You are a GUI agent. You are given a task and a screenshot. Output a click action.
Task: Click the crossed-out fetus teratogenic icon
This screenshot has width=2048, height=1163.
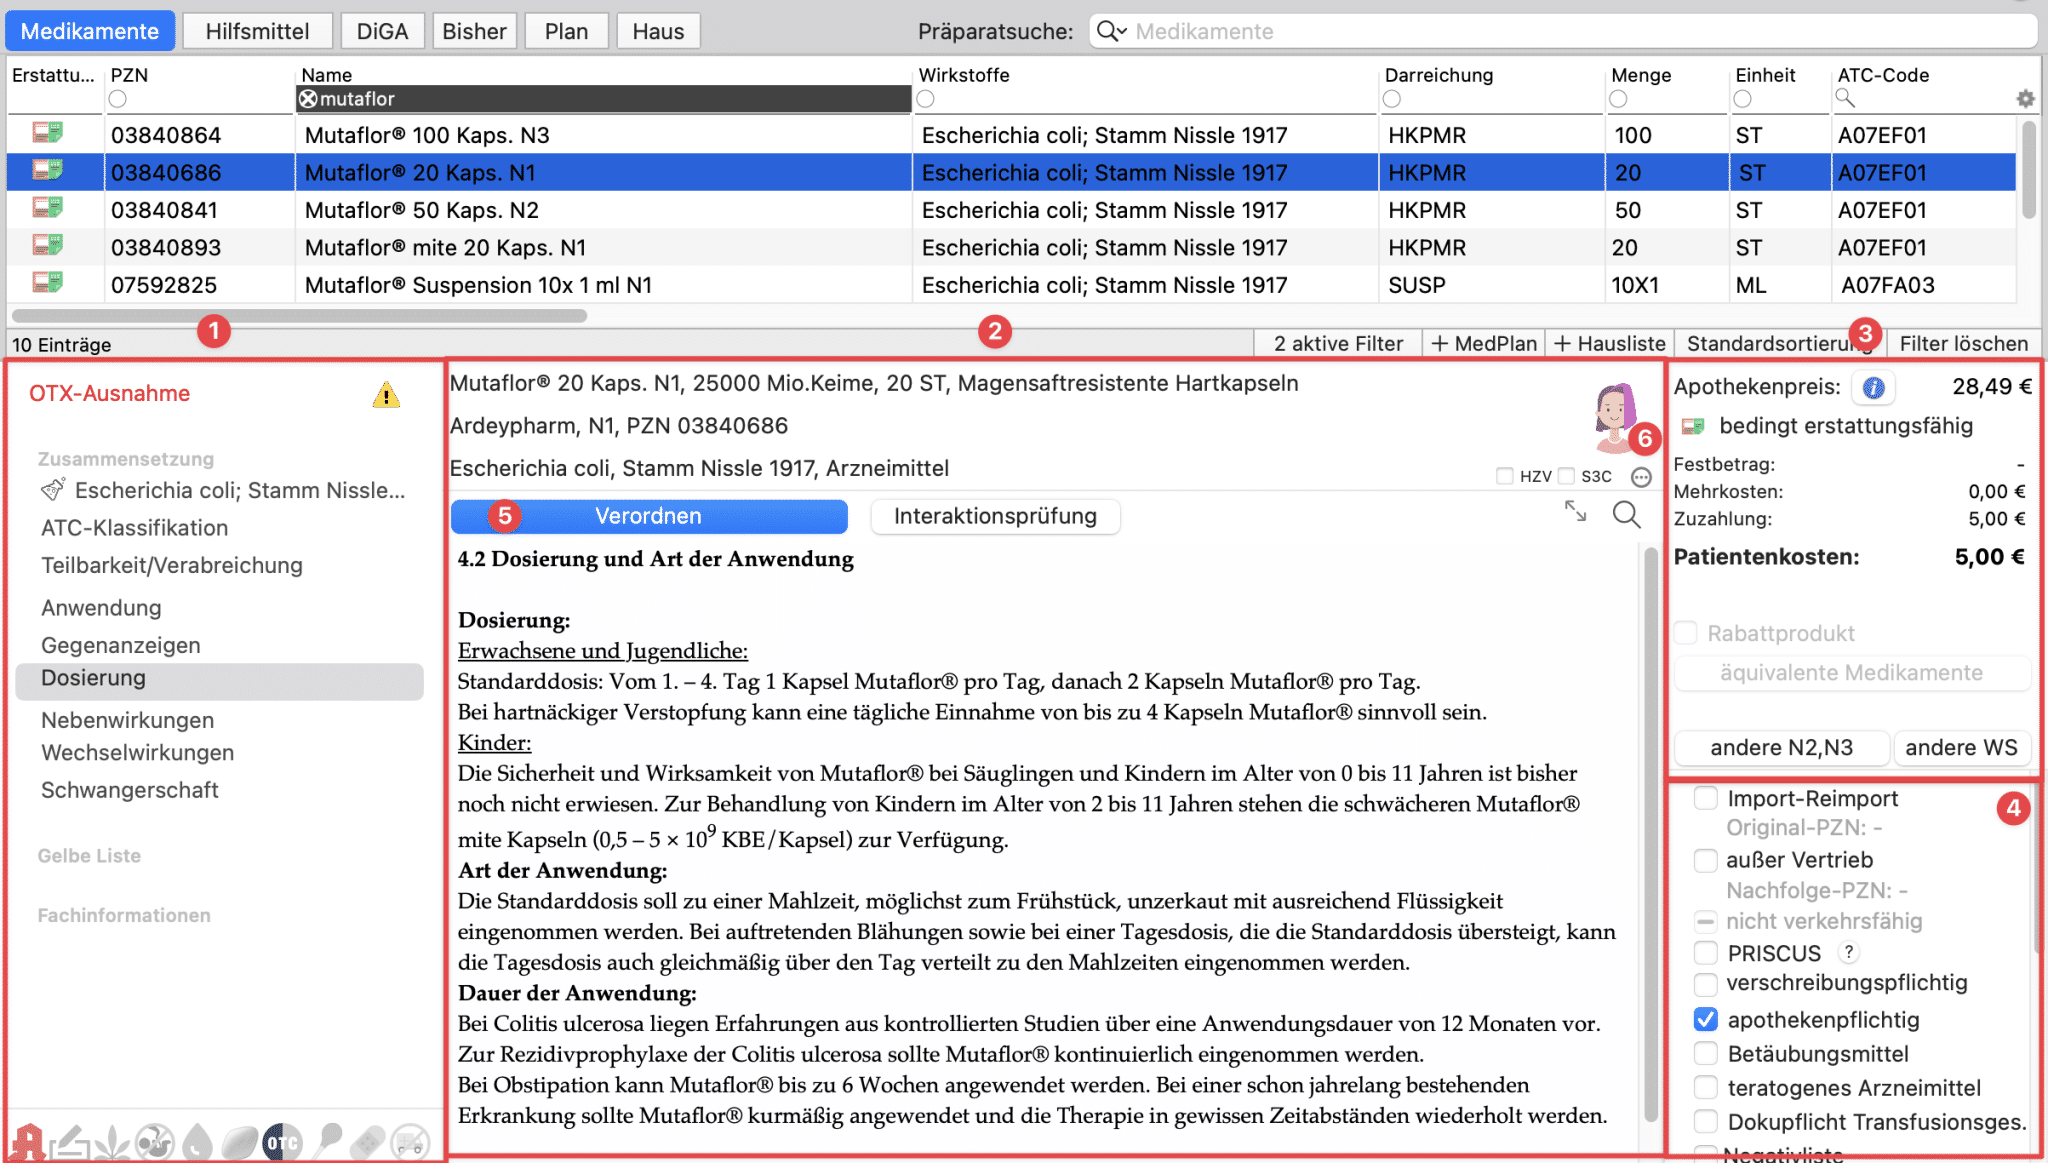click(155, 1142)
